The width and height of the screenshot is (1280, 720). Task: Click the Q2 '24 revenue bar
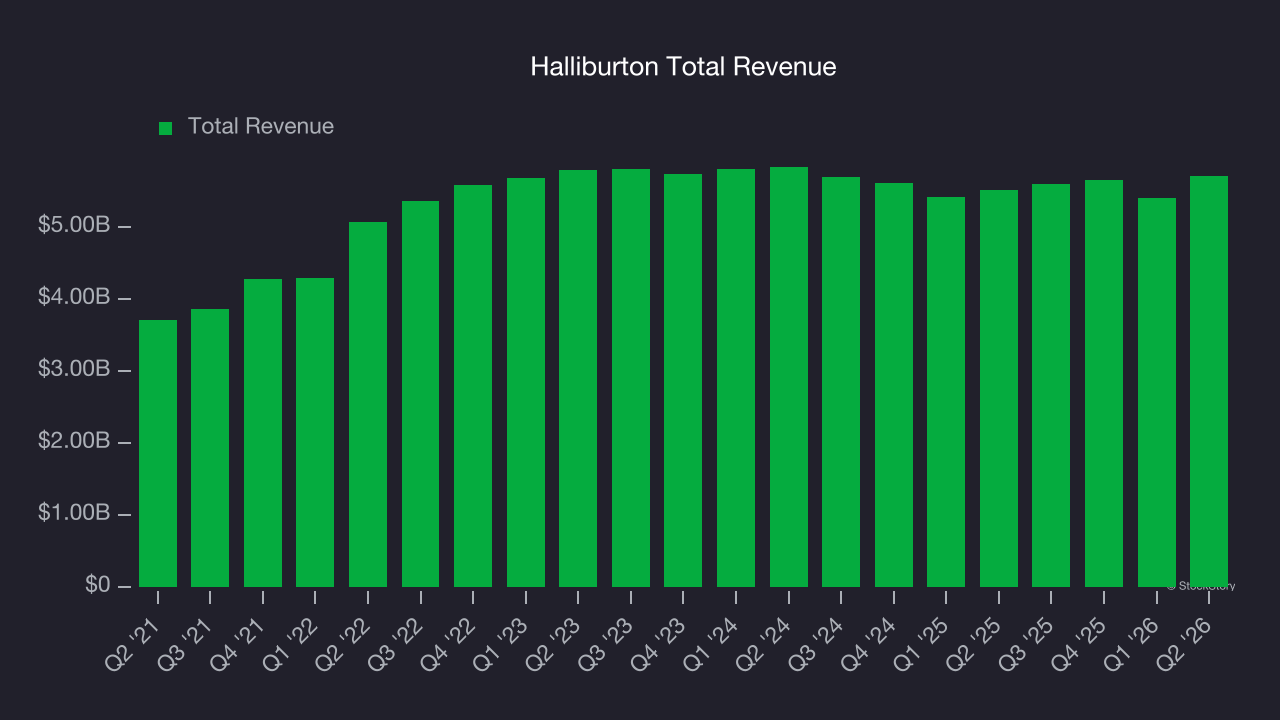coord(789,377)
